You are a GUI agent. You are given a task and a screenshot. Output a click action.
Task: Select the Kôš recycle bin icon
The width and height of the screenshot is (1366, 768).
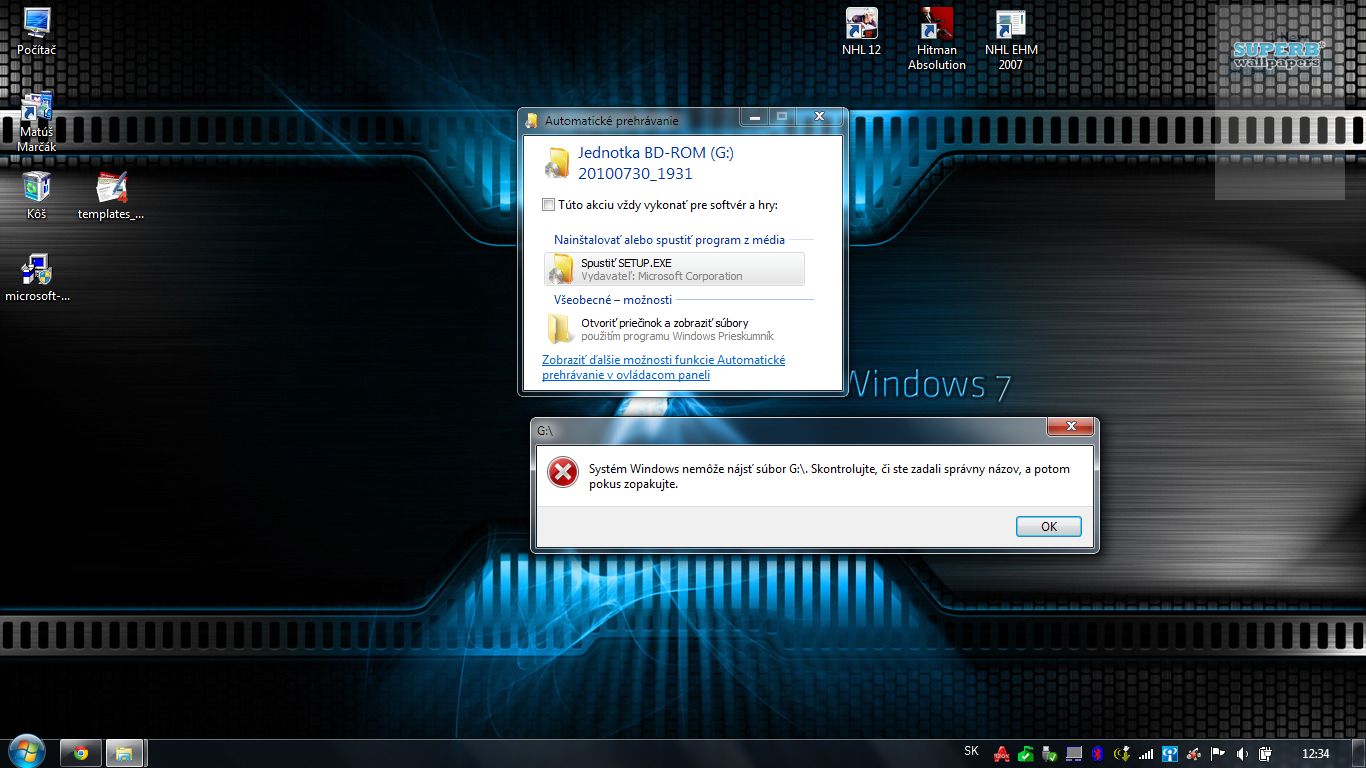(37, 195)
